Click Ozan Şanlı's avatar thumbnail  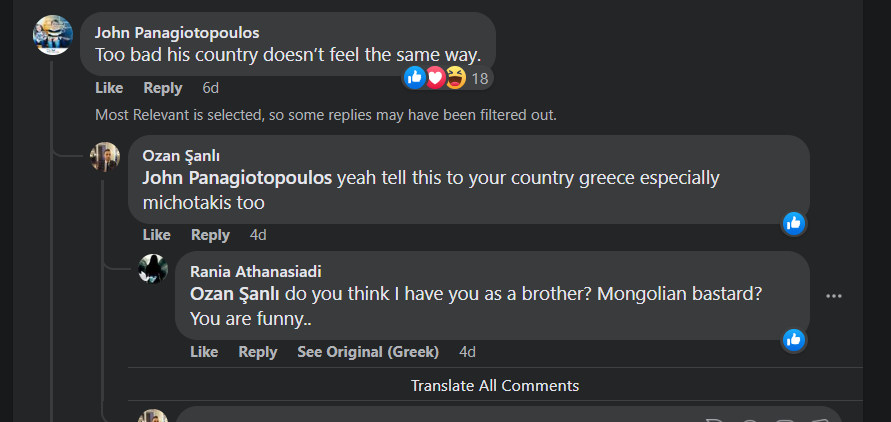pos(105,157)
